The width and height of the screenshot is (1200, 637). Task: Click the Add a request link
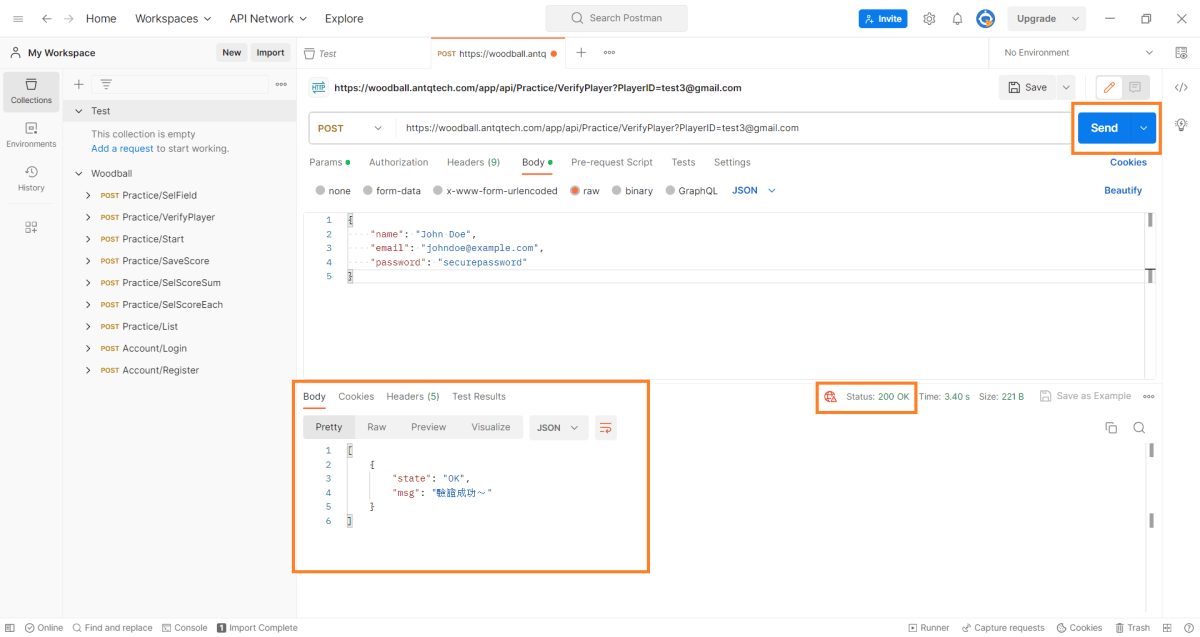coord(122,148)
